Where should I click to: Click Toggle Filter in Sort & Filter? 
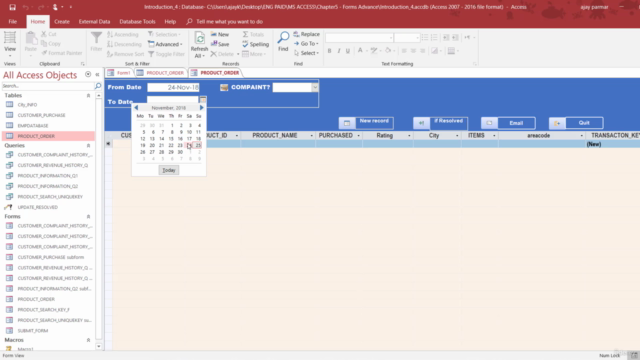click(167, 54)
